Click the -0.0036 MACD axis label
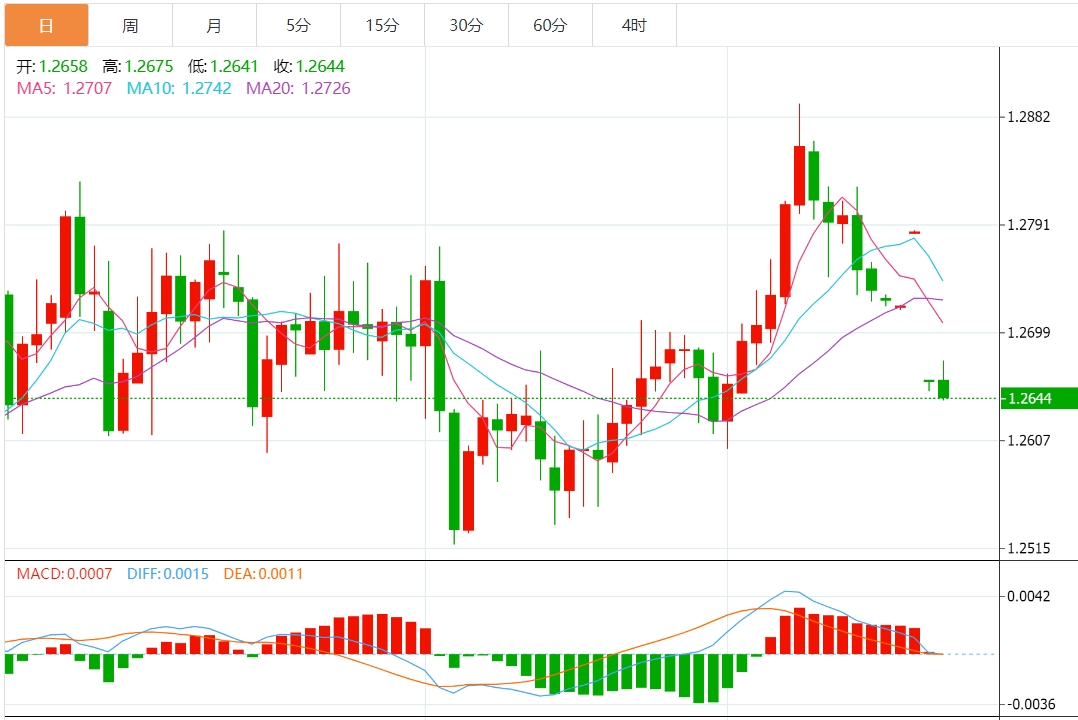The width and height of the screenshot is (1078, 720). [x=1031, y=704]
